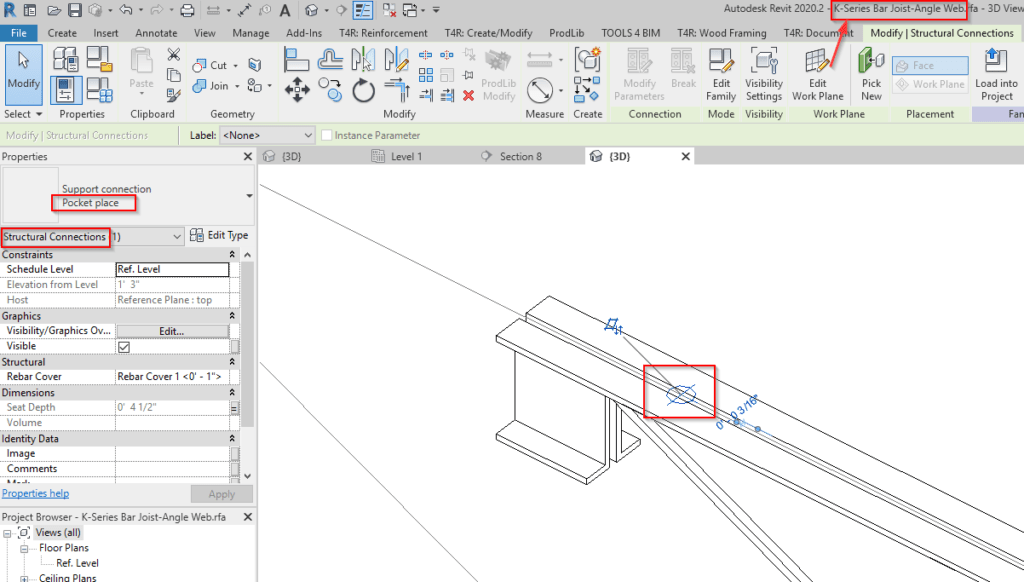Close the active {3D} view tab
The height and width of the screenshot is (582, 1024).
pos(686,157)
